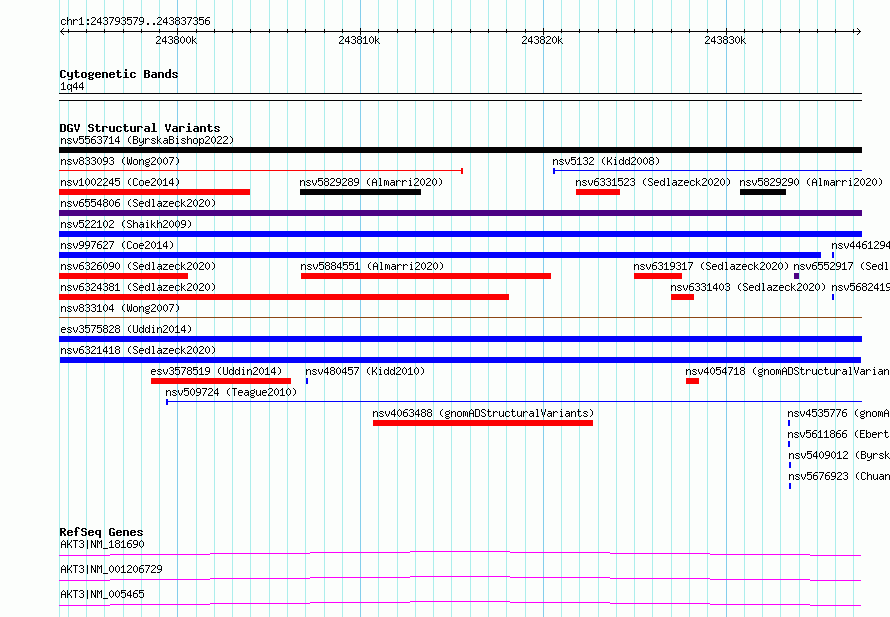Screen dimensions: 890x617
Task: Open nsv480457 (Kidd2010) label
Action: pos(365,371)
